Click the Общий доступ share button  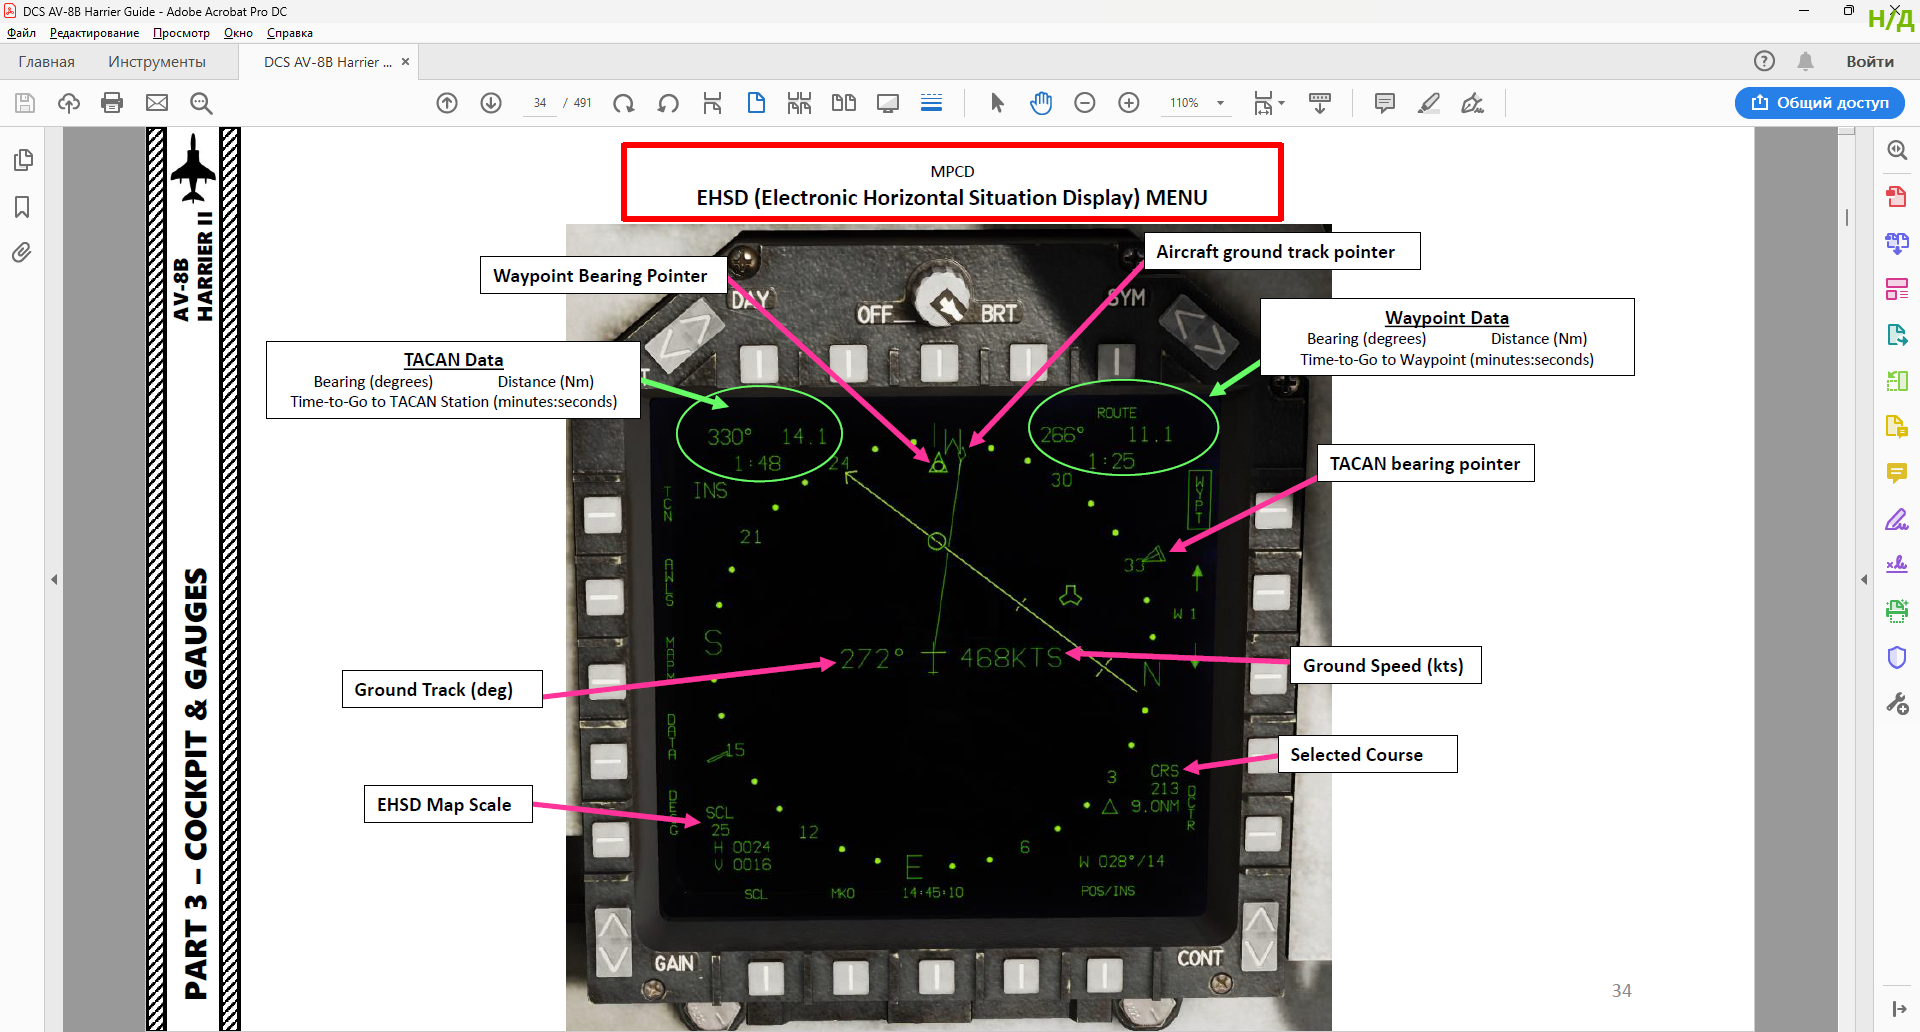pyautogui.click(x=1820, y=103)
